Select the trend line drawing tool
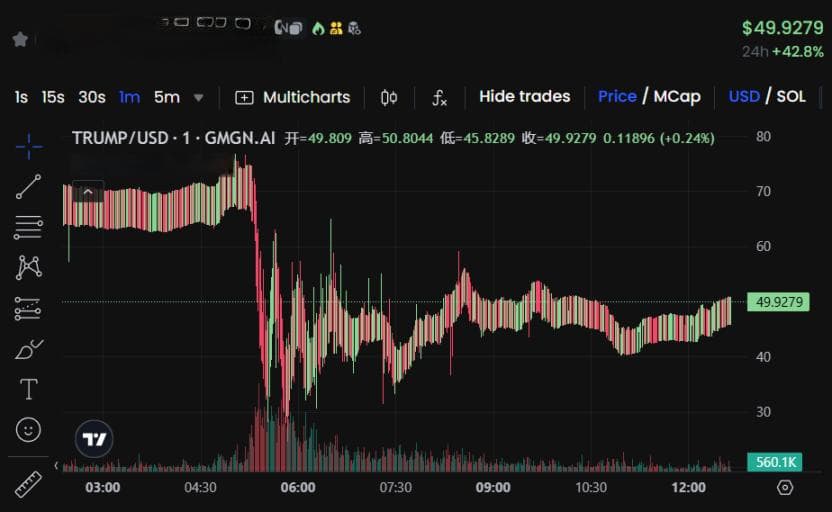This screenshot has height=512, width=832. pos(29,186)
